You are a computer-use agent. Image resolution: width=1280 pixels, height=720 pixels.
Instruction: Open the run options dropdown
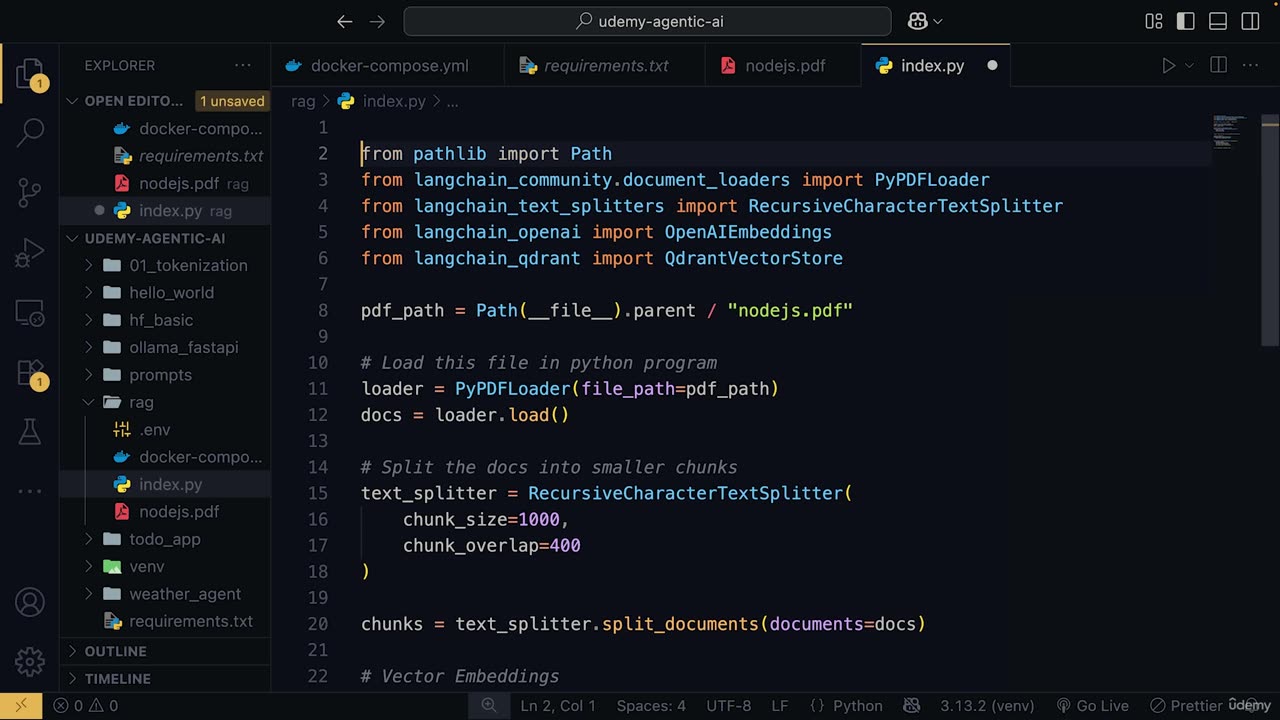point(1189,65)
